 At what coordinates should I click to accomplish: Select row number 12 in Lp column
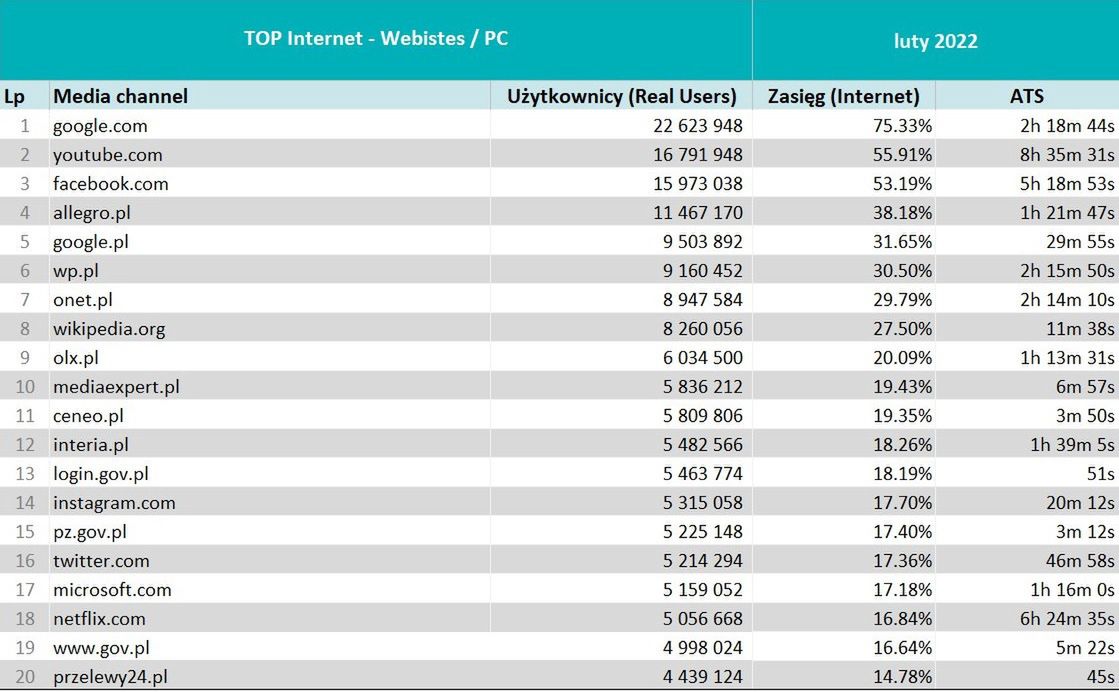[x=24, y=445]
